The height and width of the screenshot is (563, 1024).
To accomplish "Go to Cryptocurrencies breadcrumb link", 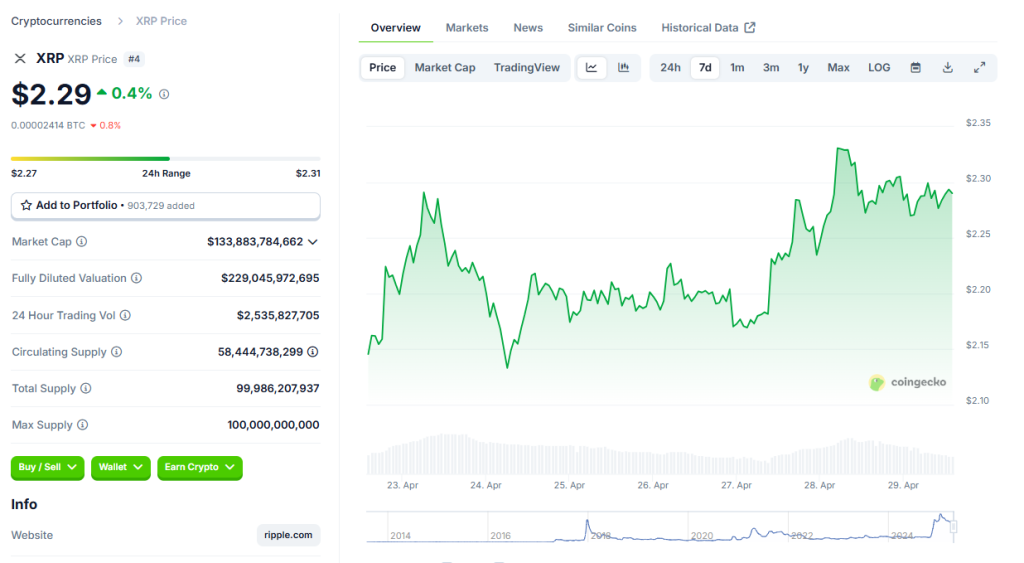I will 56,22.
